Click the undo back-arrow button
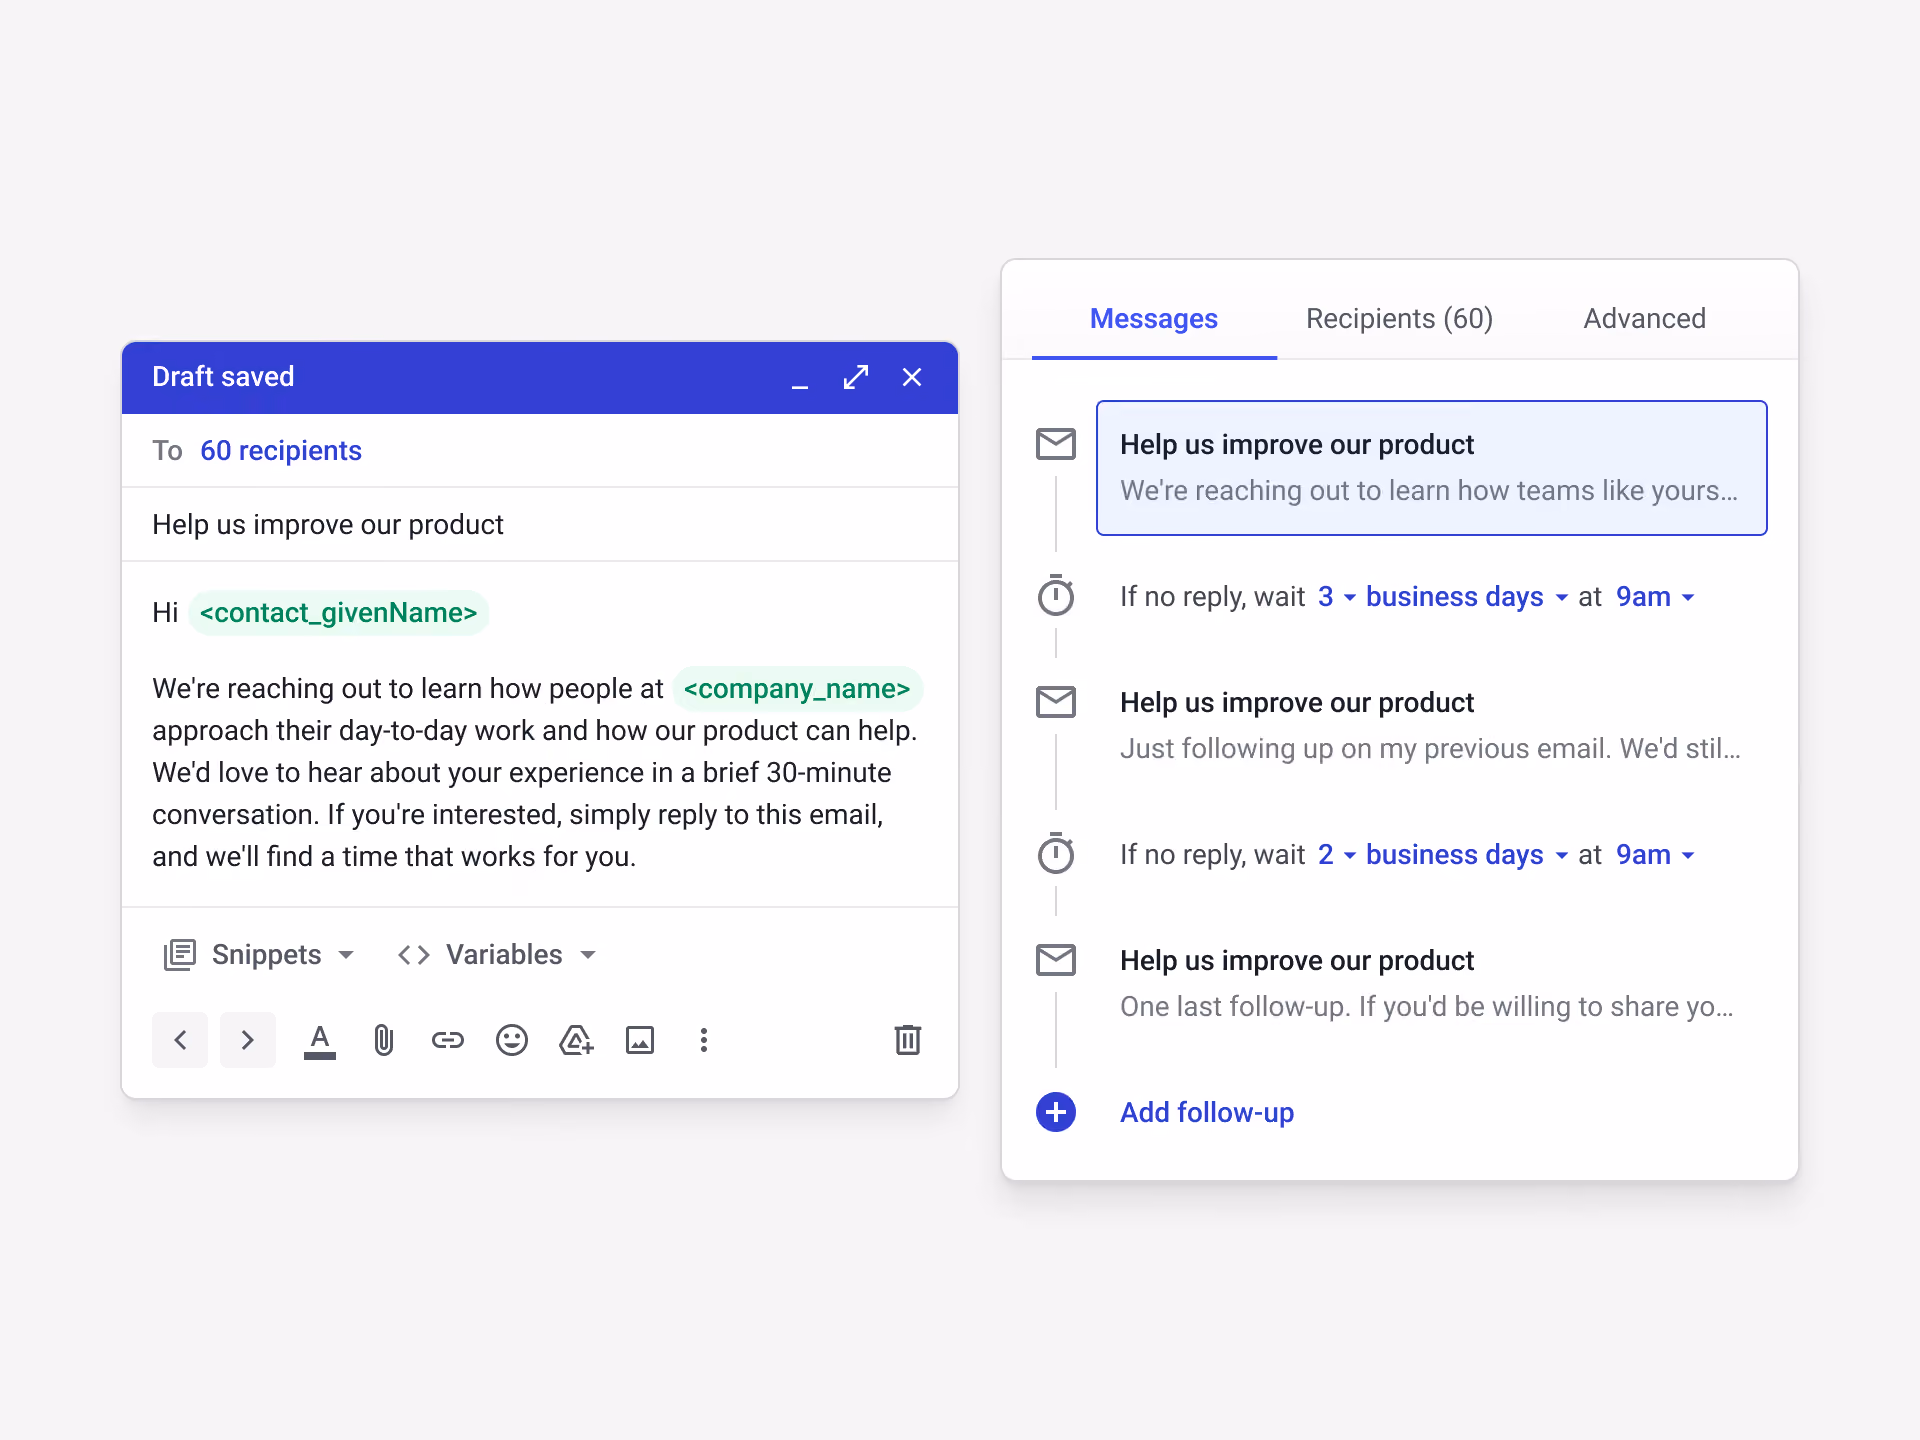This screenshot has width=1920, height=1440. 180,1040
